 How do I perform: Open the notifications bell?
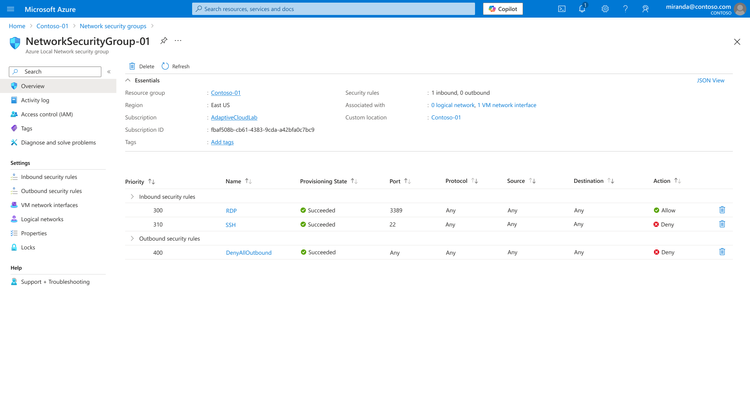coord(582,9)
